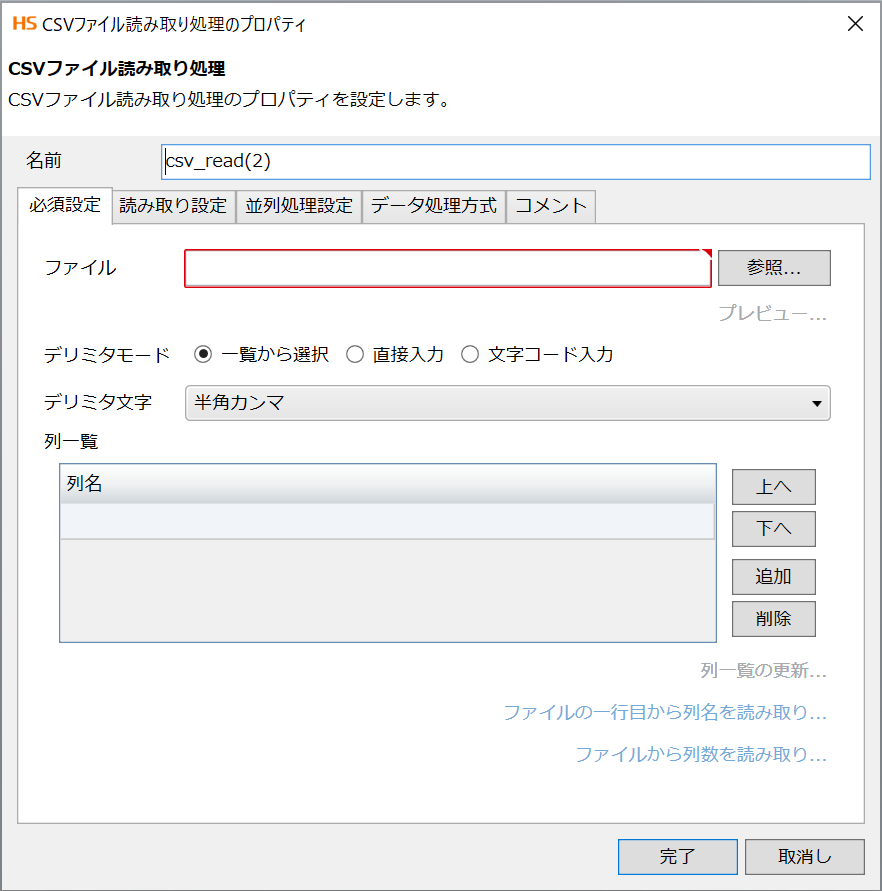Click the 追加 add button
The image size is (882, 891).
773,577
